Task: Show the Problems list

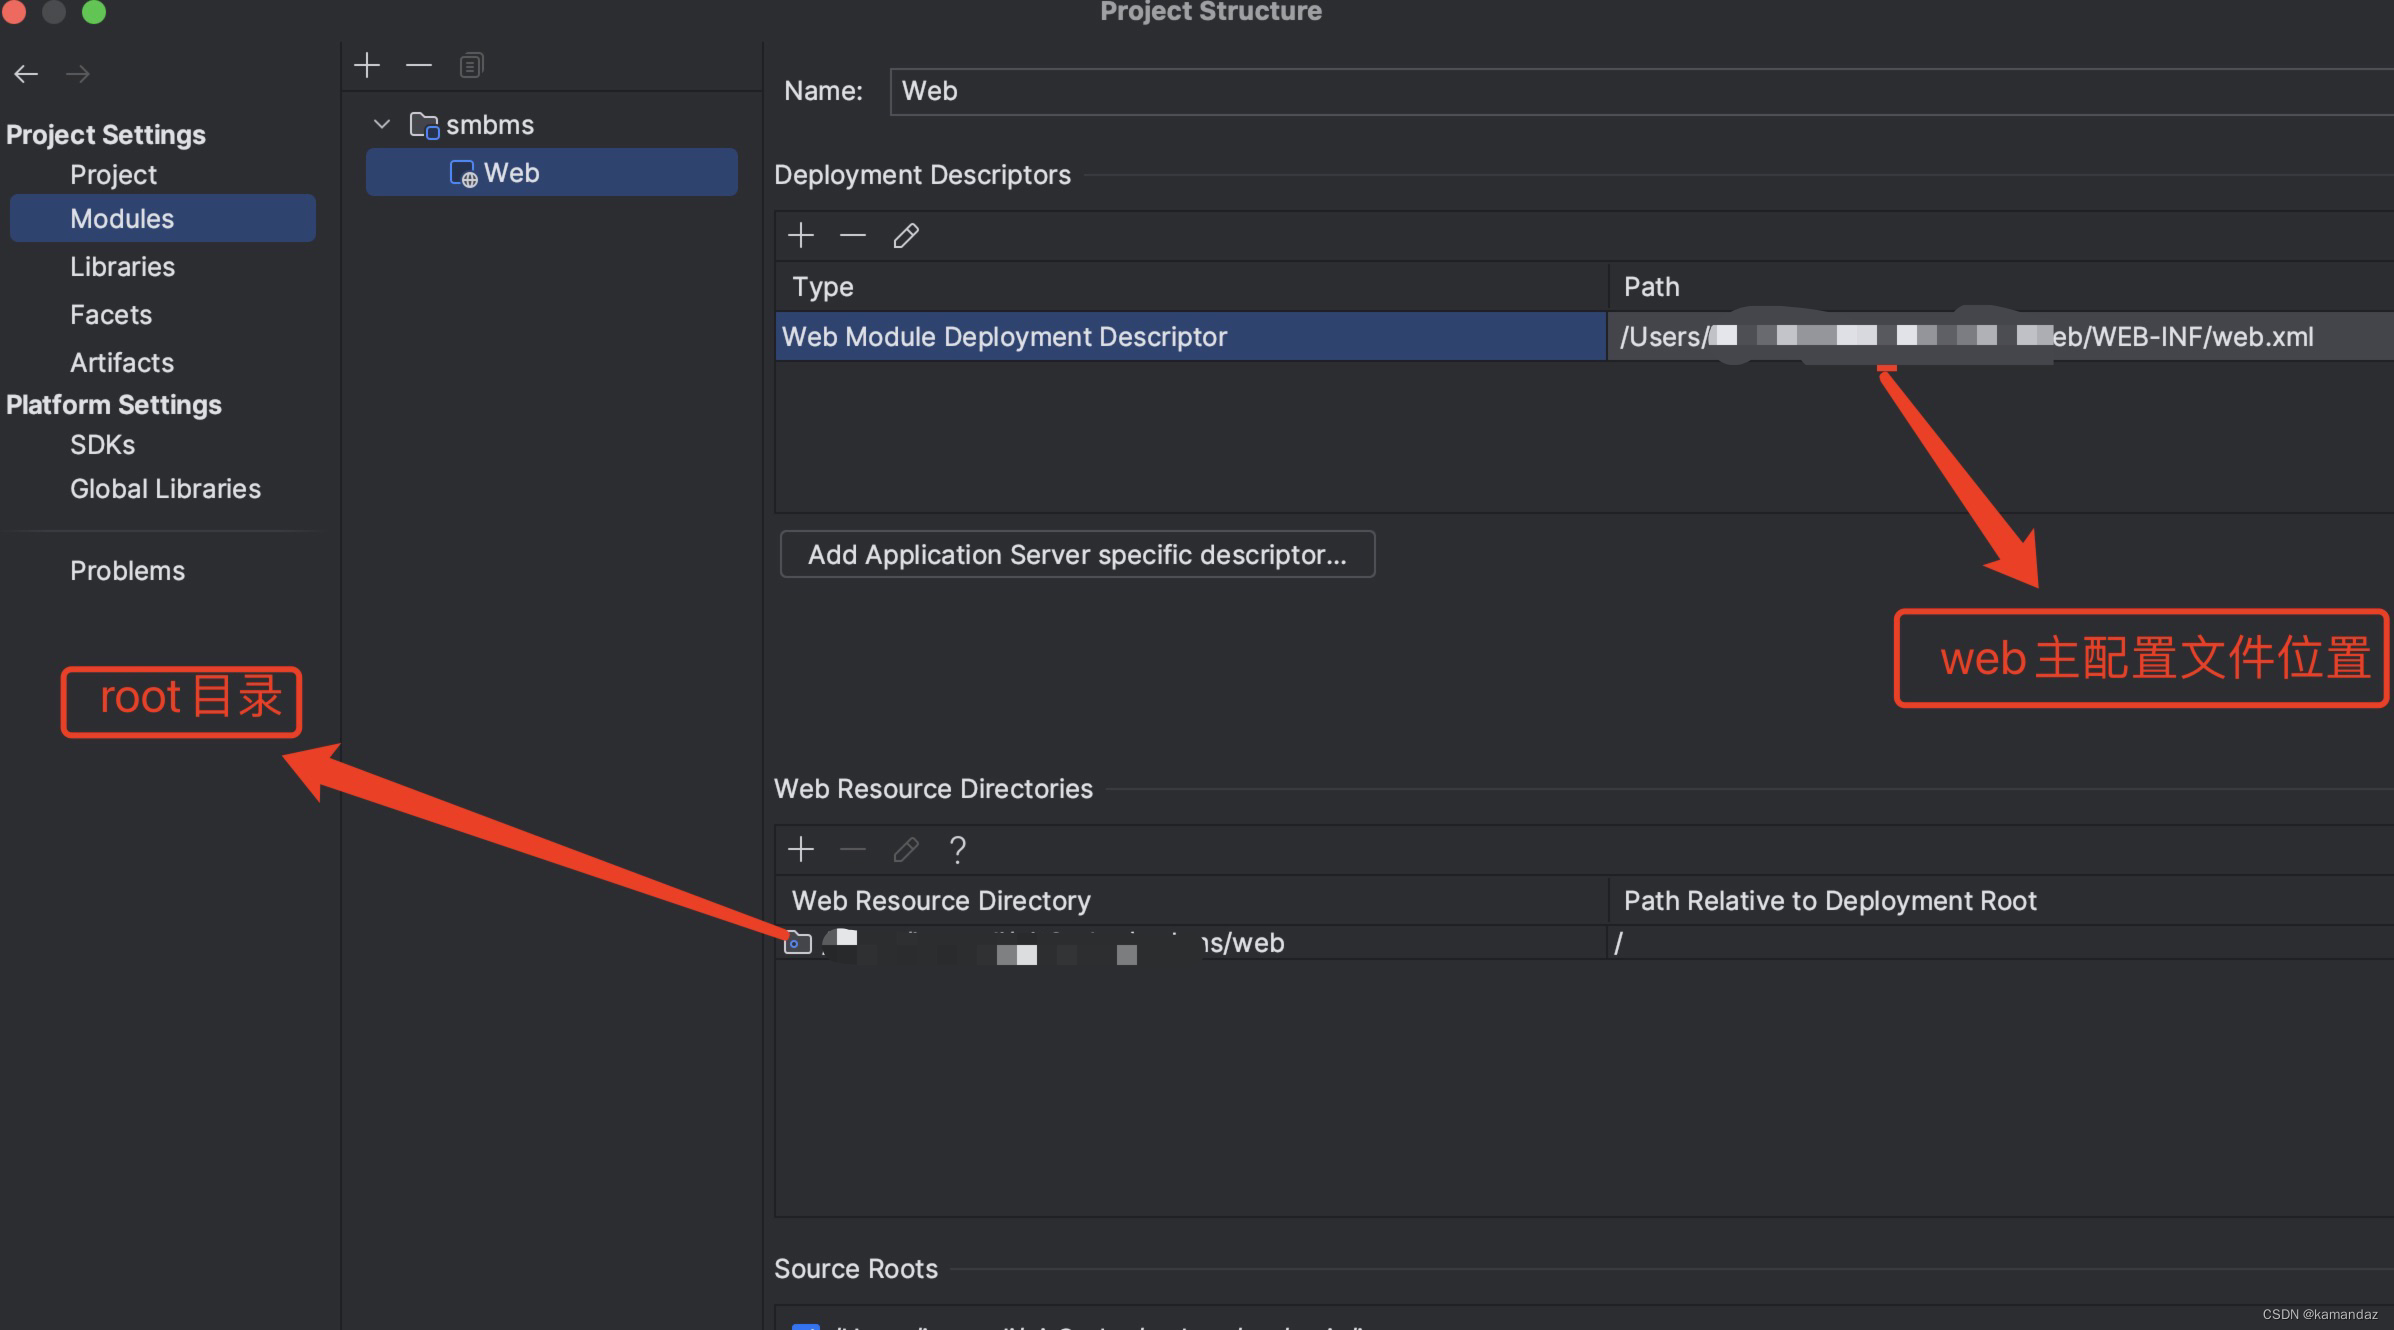Action: [127, 571]
